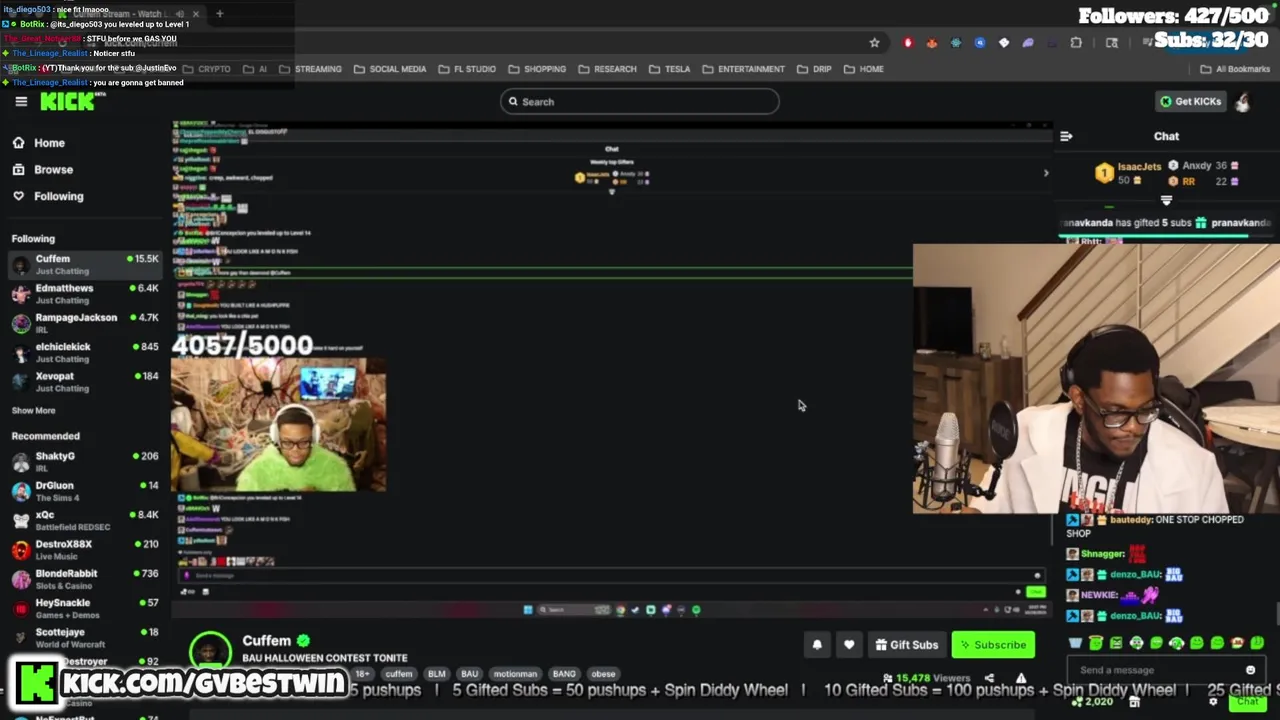Image resolution: width=1280 pixels, height=720 pixels.
Task: Open the SOCIAL MEDIA bookmarks folder
Action: pyautogui.click(x=390, y=69)
